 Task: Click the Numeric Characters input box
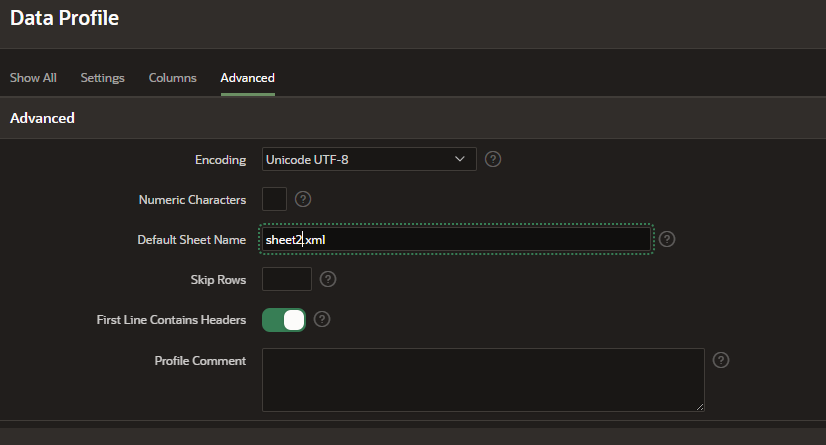[x=274, y=199]
